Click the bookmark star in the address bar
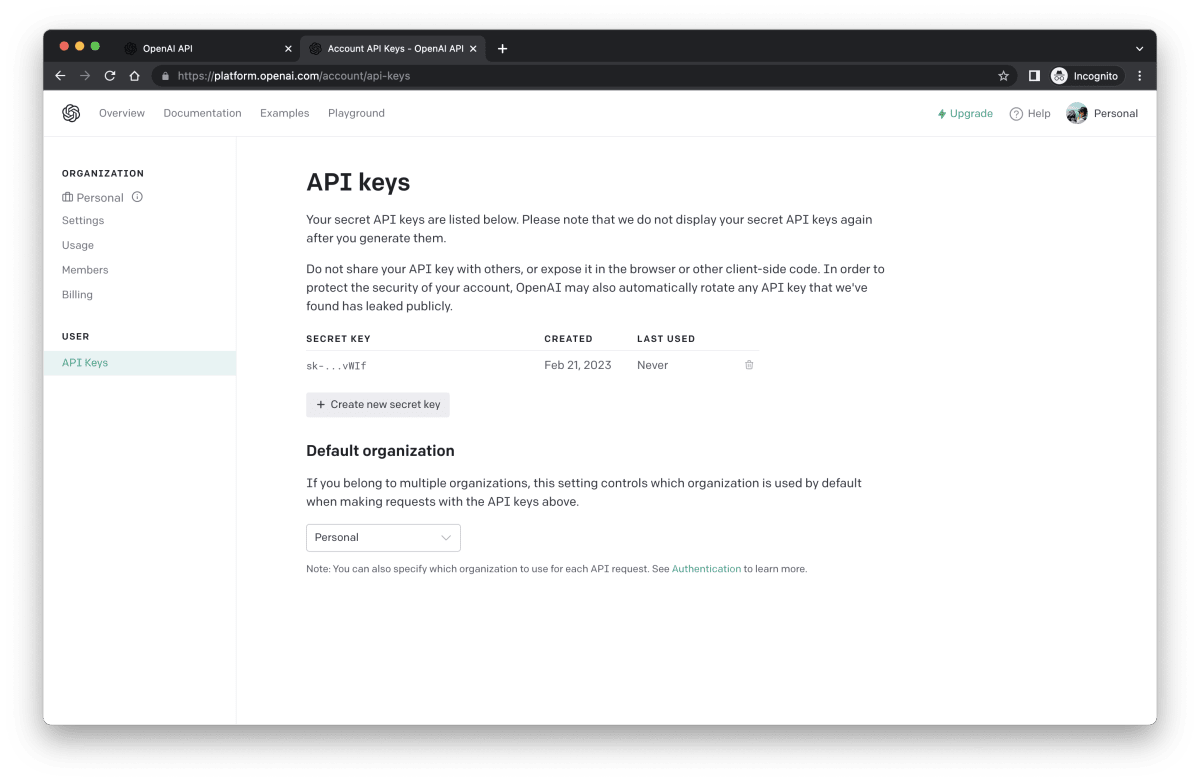 1001,75
